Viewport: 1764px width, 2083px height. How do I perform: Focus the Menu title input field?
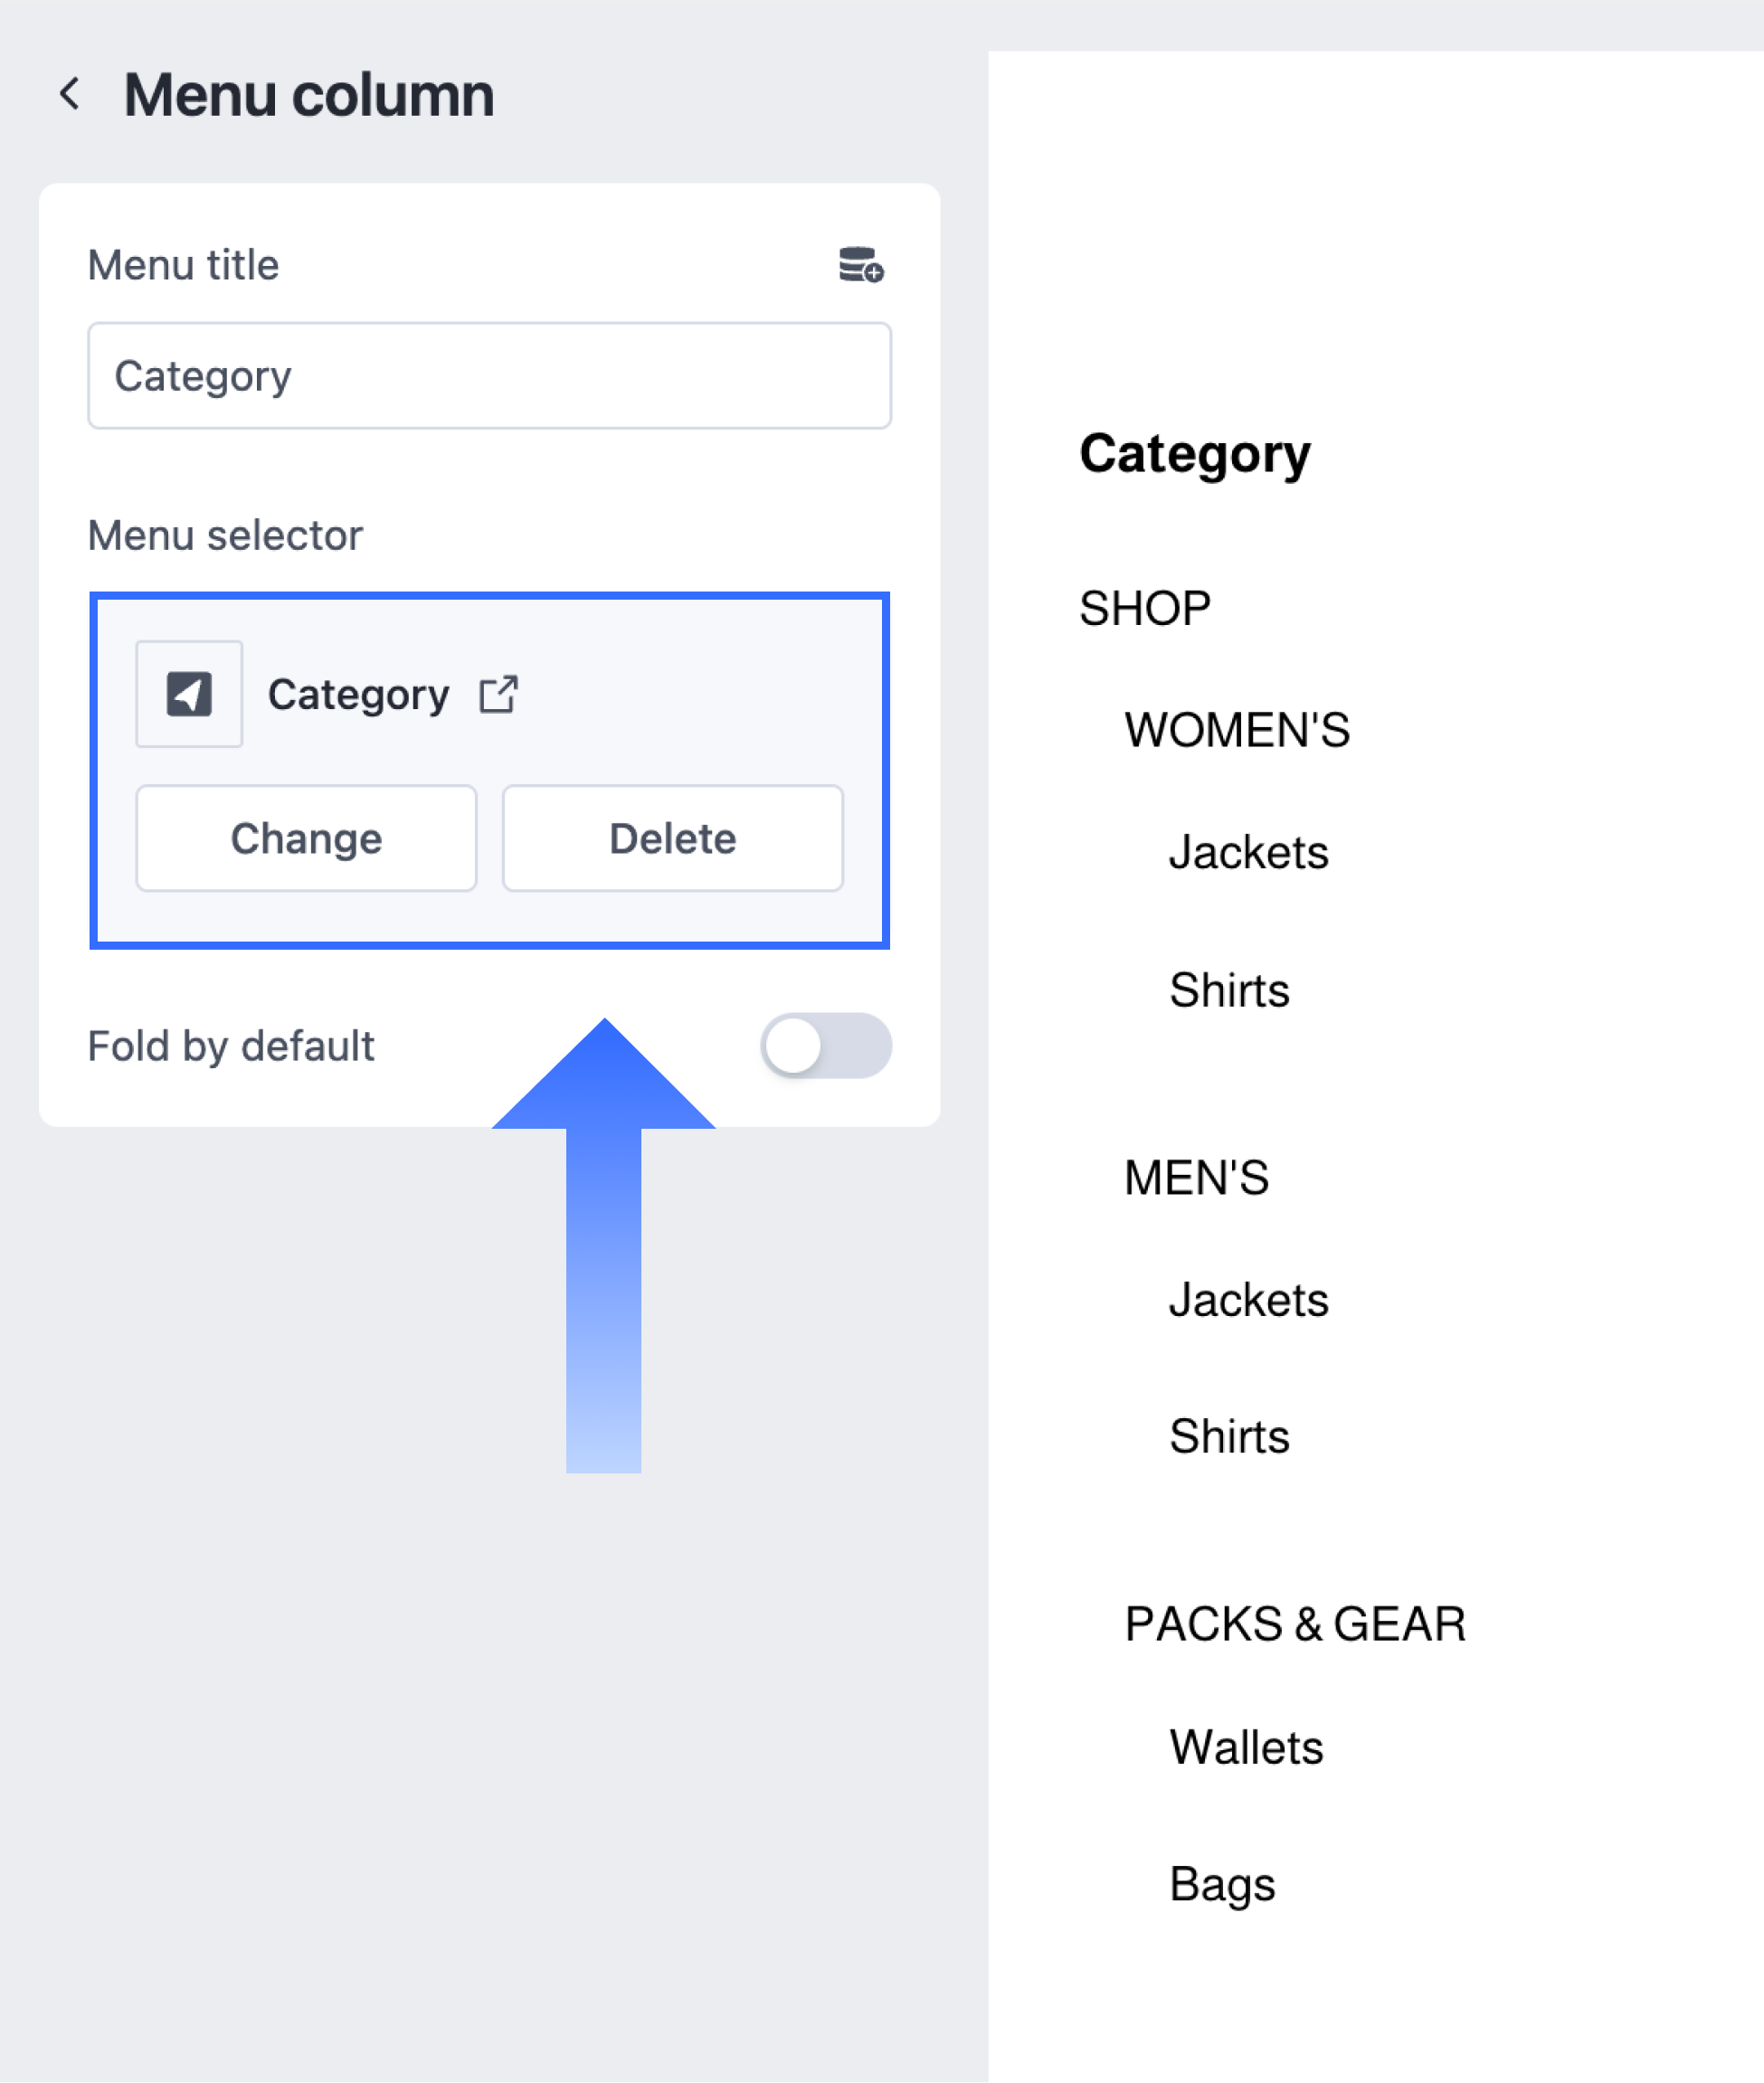[489, 376]
